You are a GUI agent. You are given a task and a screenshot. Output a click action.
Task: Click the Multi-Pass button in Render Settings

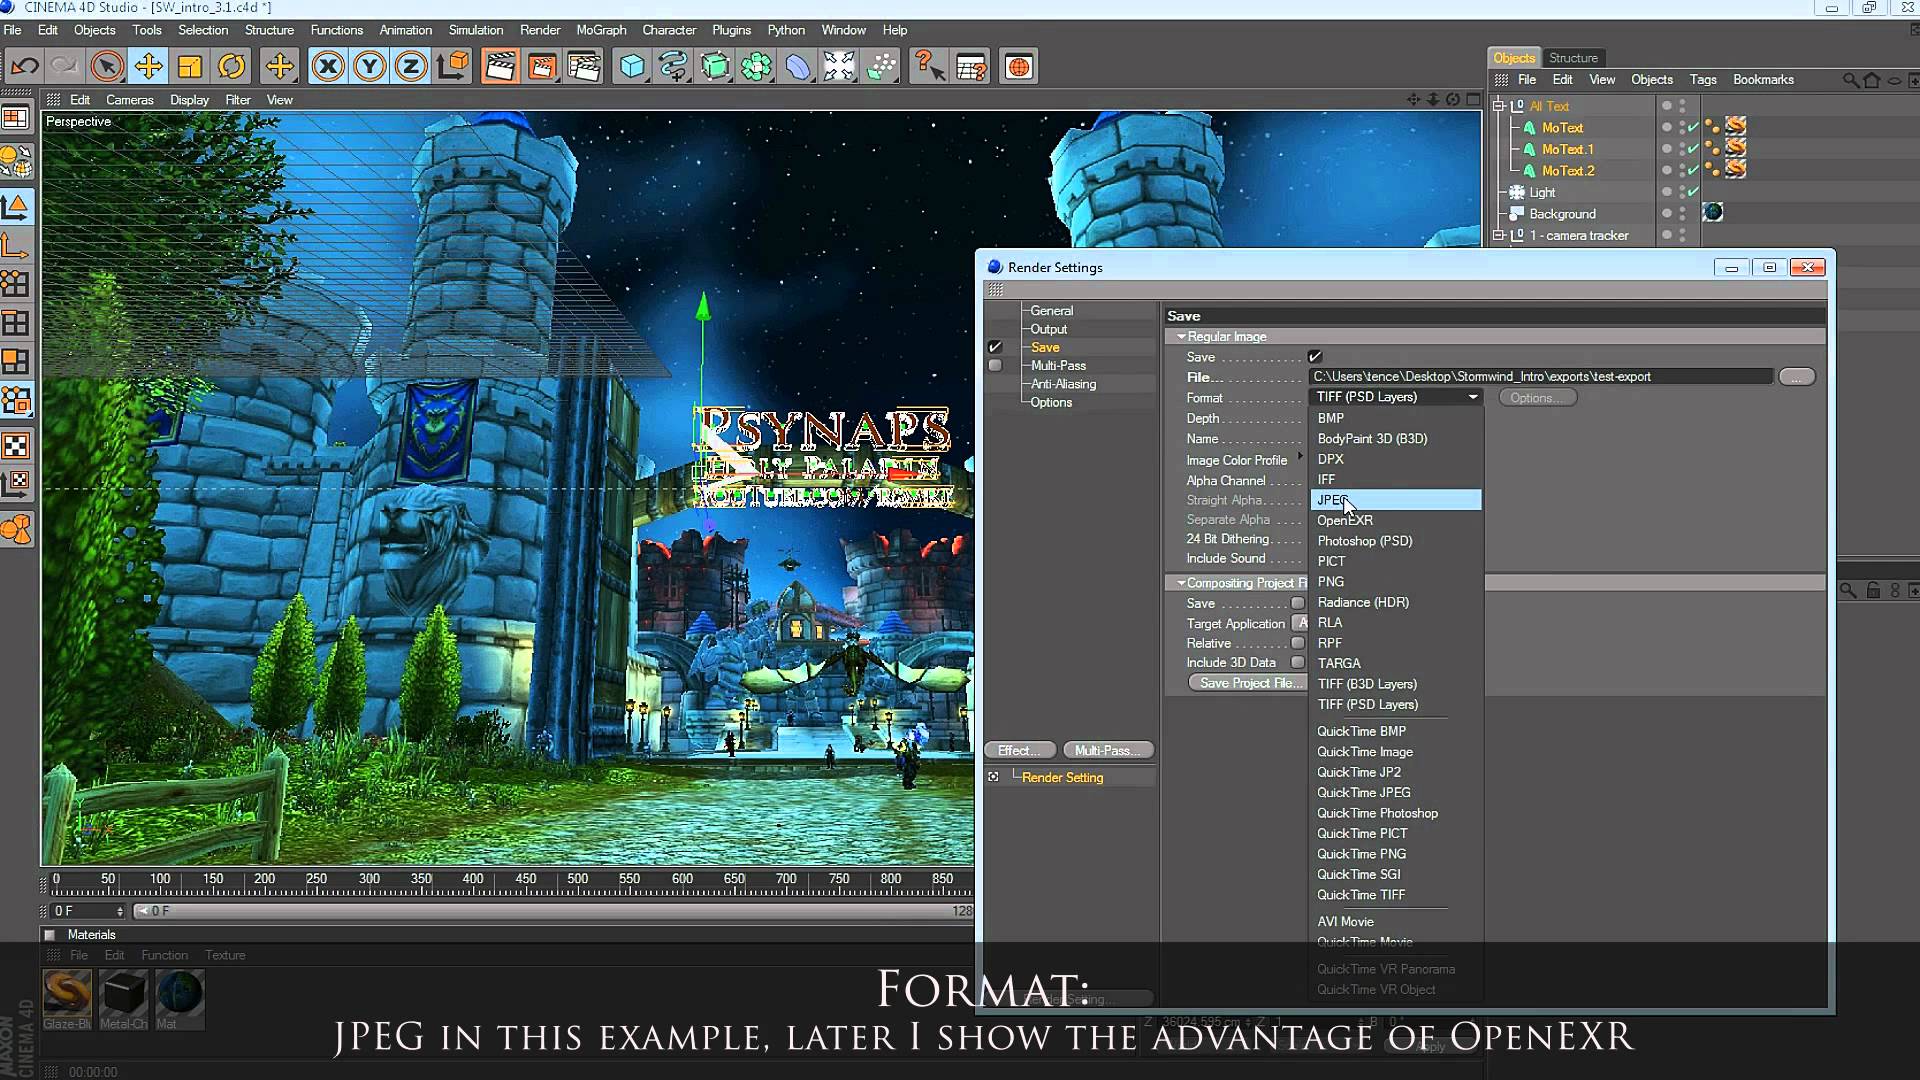pyautogui.click(x=1108, y=749)
